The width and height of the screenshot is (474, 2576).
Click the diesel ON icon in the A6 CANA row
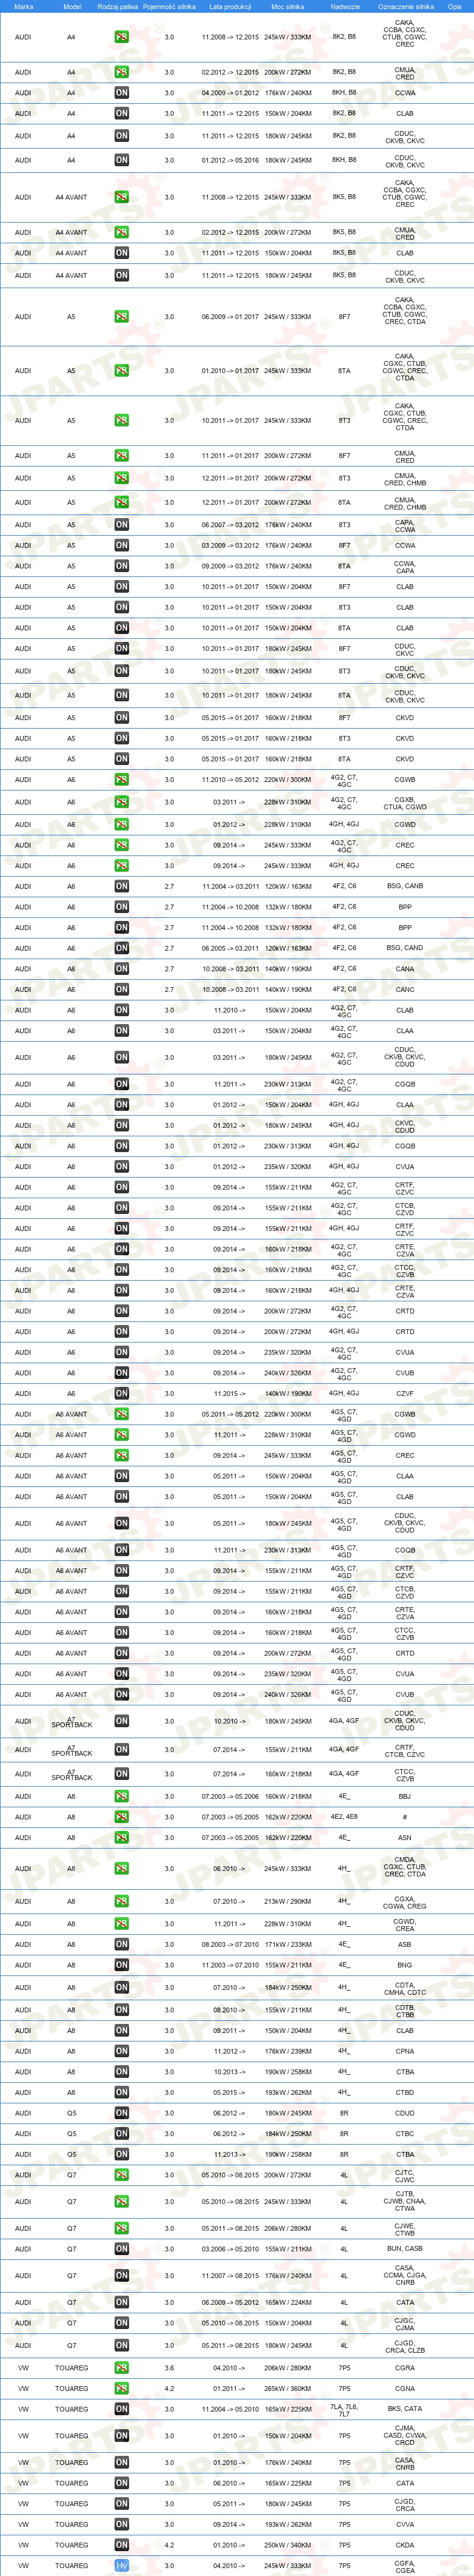pyautogui.click(x=121, y=969)
